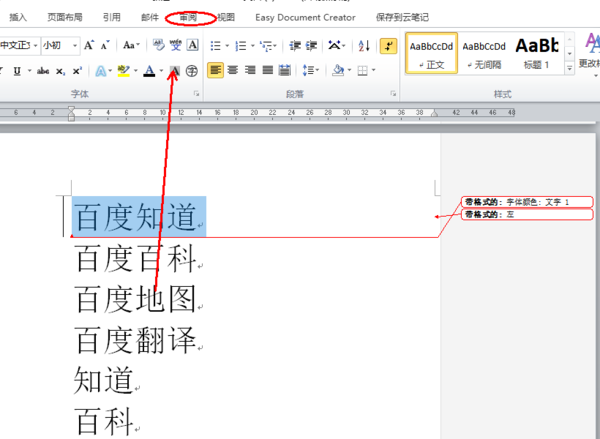Apply the current font color A
The width and height of the screenshot is (600, 439).
click(150, 71)
